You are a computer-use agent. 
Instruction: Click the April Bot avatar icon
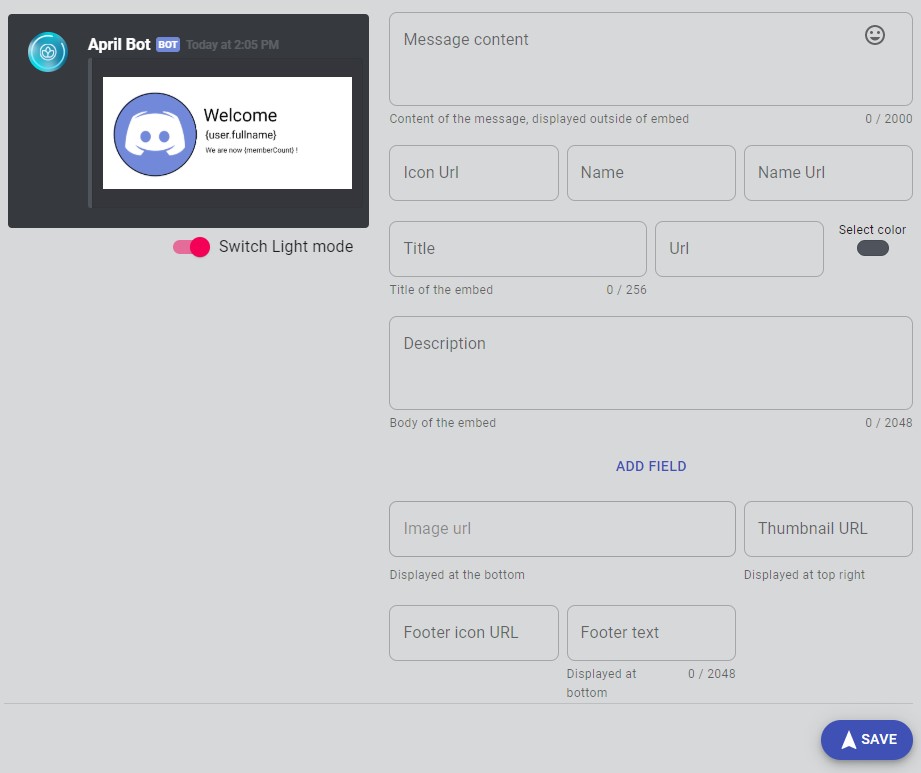point(48,52)
